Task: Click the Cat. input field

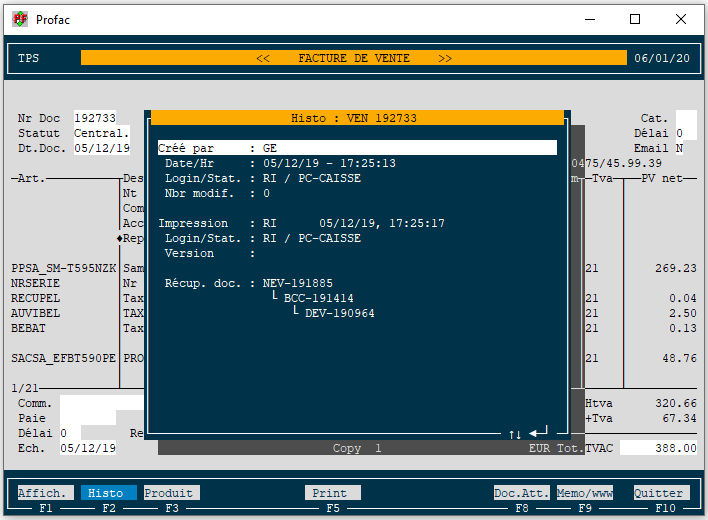Action: (x=686, y=118)
